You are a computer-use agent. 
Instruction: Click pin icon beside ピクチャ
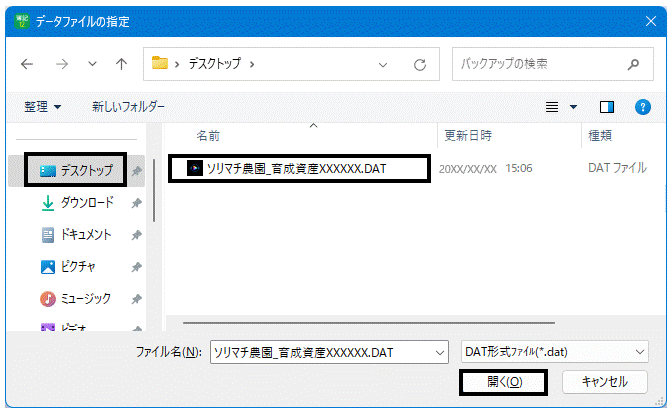(136, 267)
